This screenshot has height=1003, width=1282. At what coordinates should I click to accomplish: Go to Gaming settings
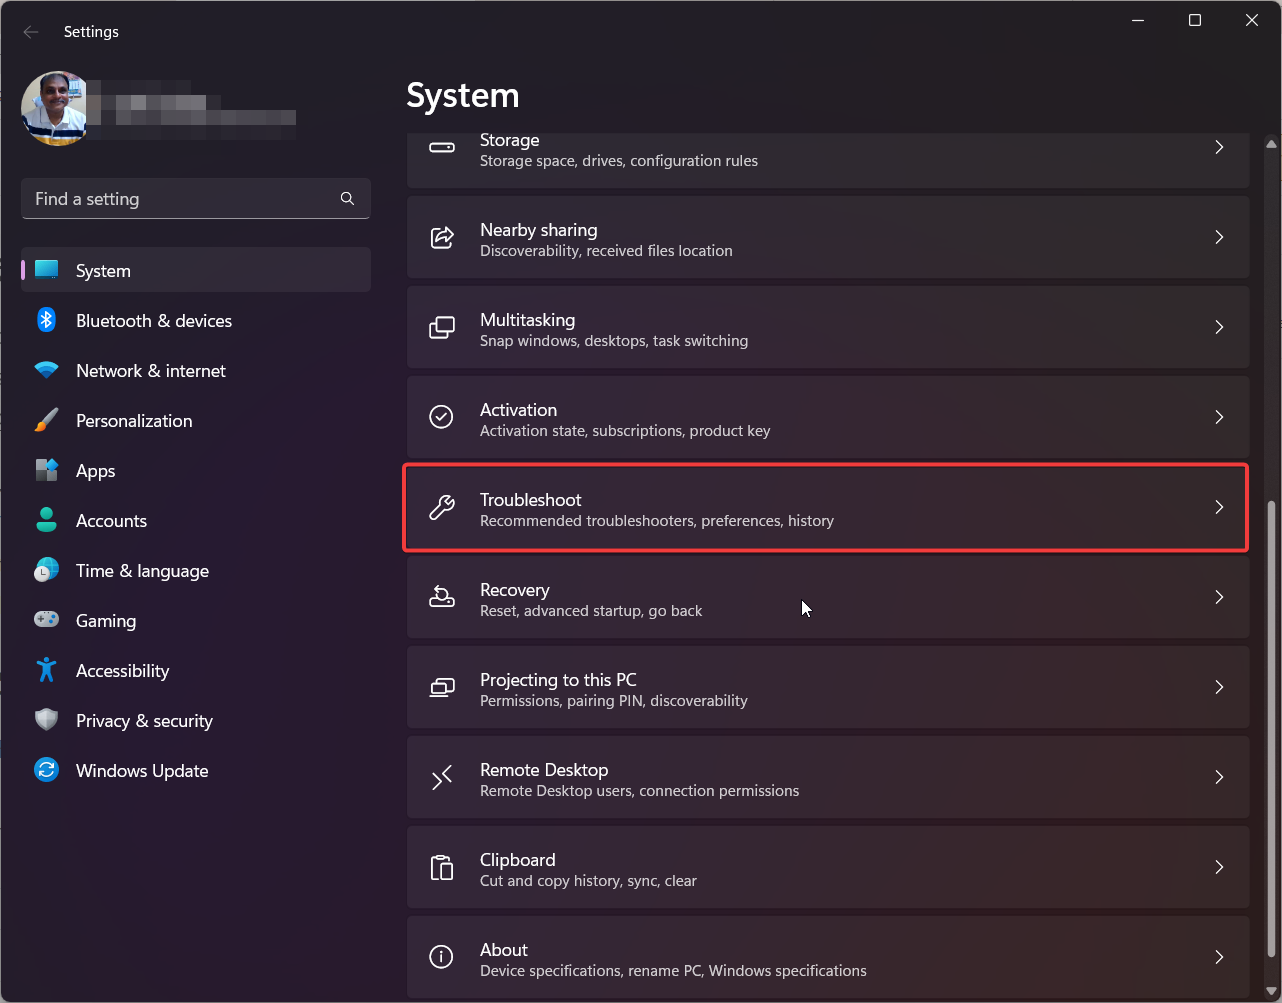(x=196, y=620)
